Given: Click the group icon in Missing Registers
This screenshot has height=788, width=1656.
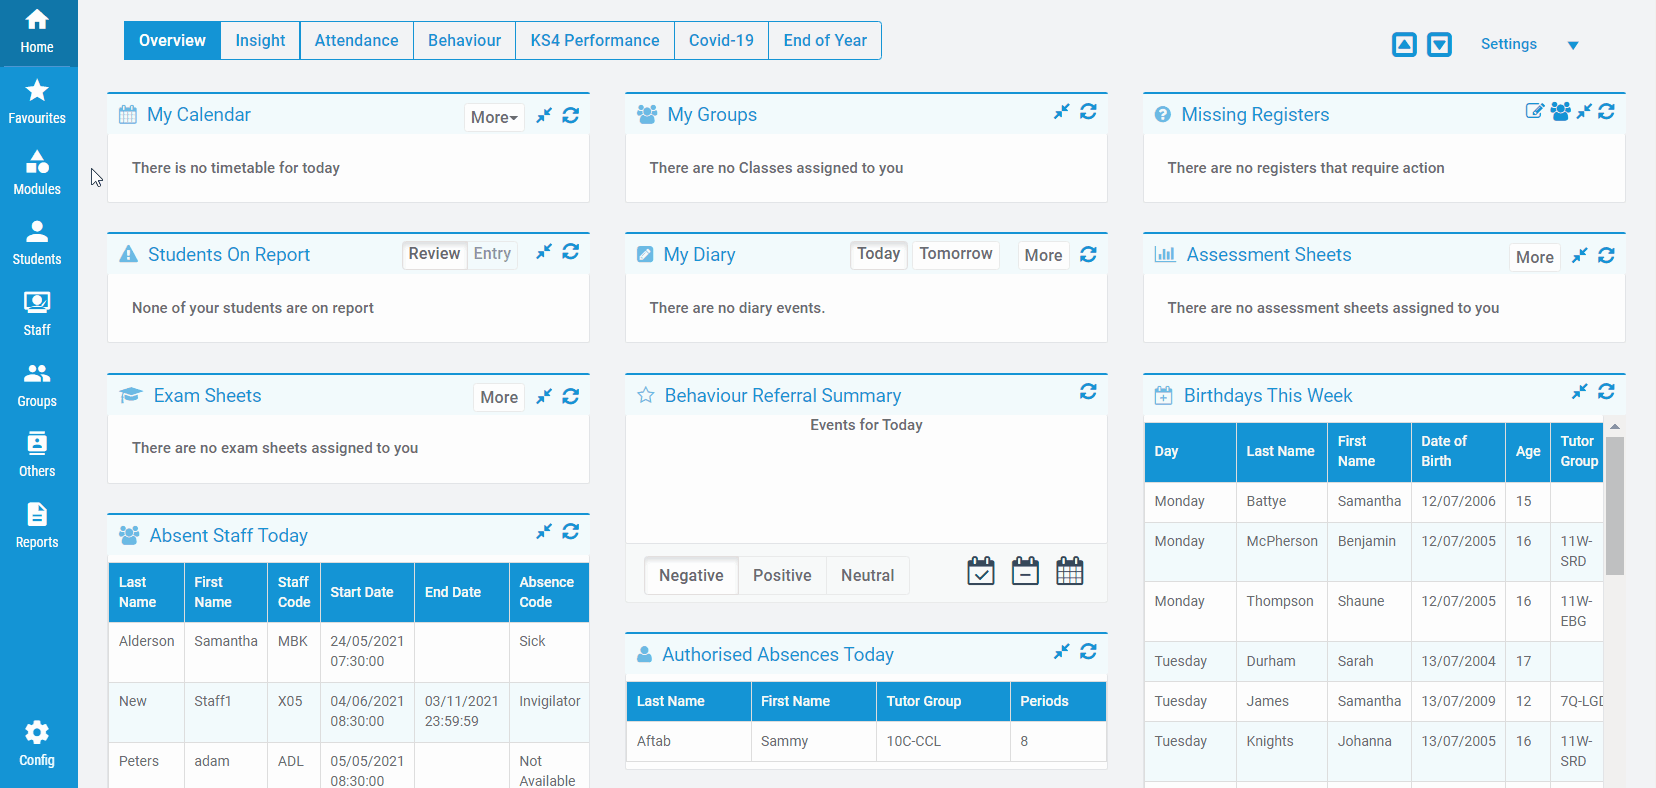Looking at the screenshot, I should coord(1560,112).
